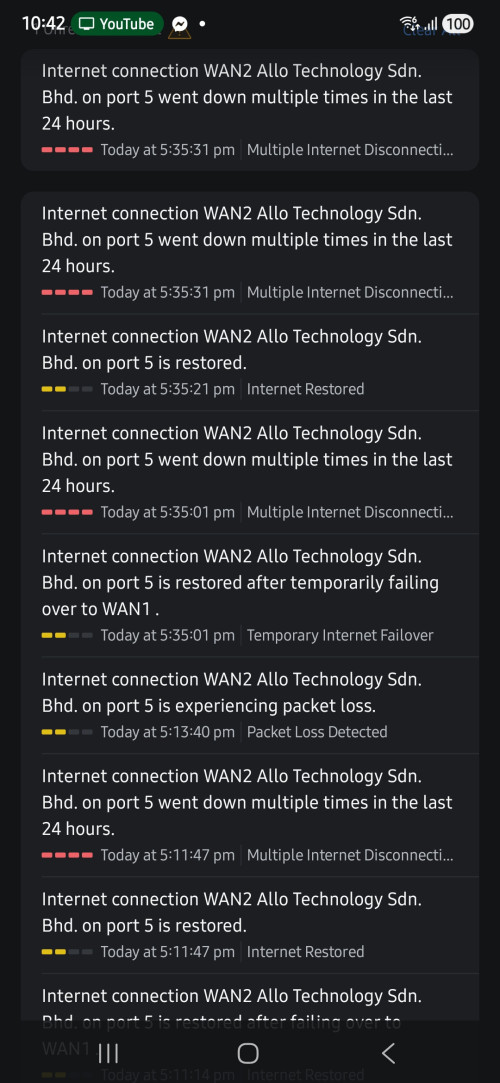Open multiple disconnections alert from 5:11:47 pm

[x=250, y=816]
